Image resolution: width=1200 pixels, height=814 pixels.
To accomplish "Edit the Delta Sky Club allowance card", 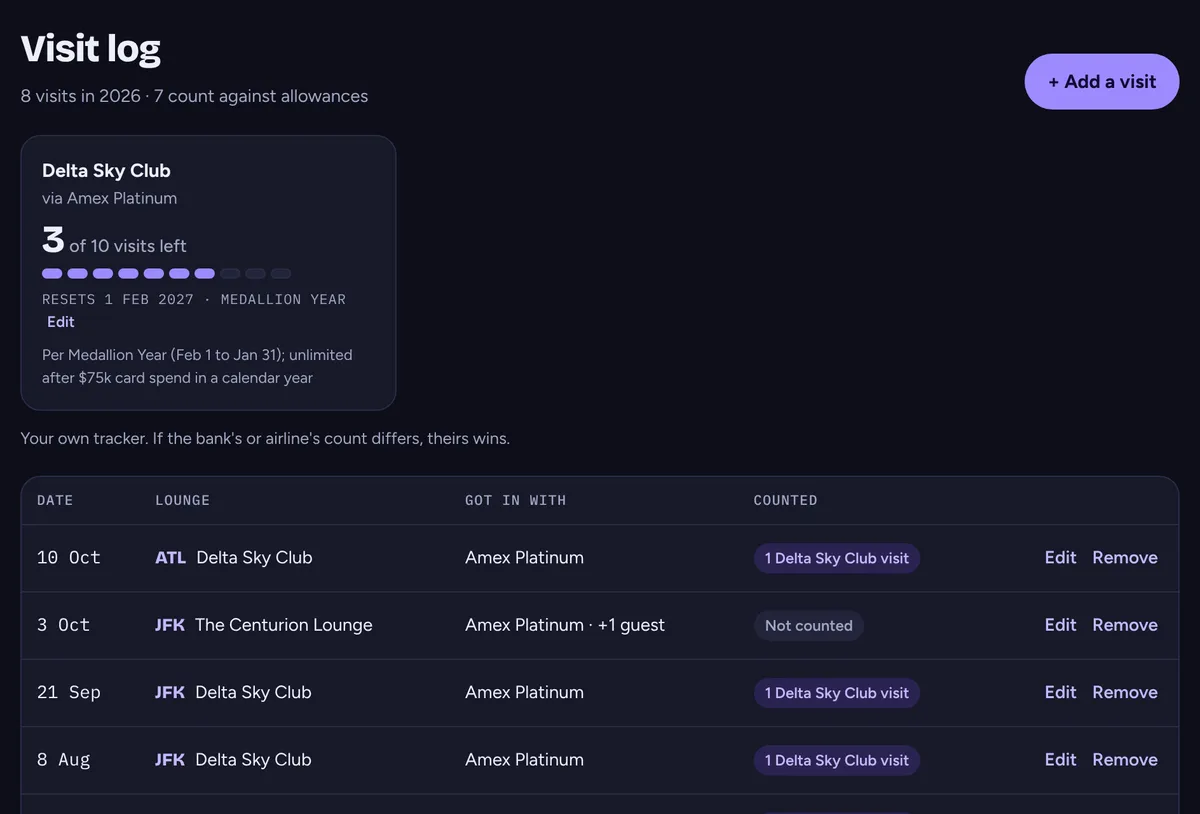I will click(60, 322).
